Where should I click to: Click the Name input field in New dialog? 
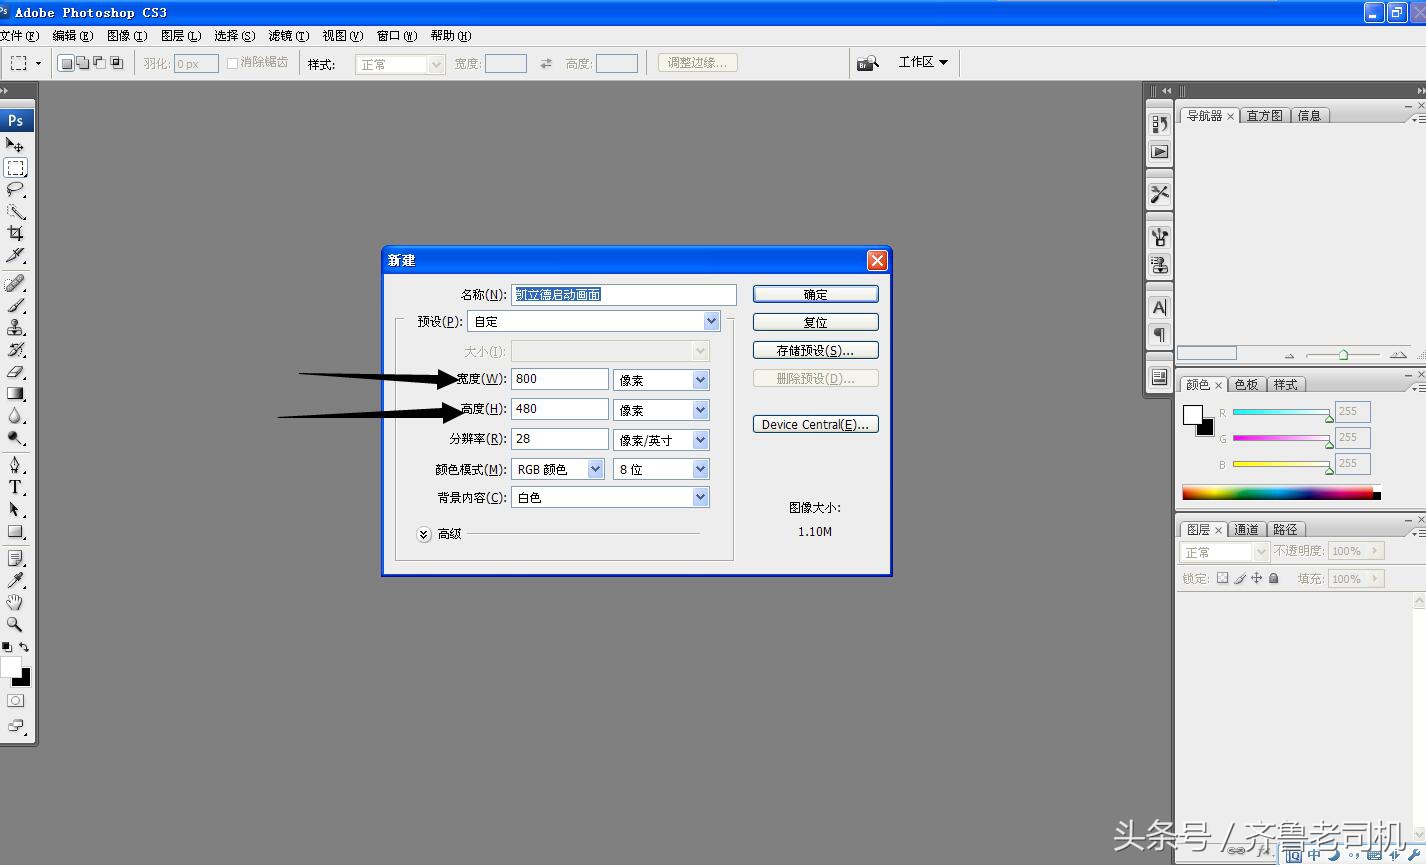624,295
